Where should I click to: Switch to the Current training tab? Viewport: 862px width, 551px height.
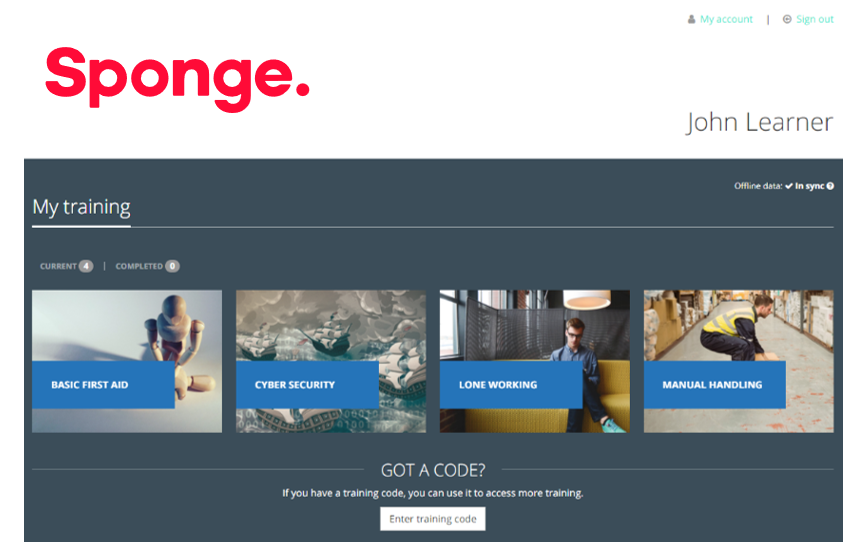tap(58, 266)
